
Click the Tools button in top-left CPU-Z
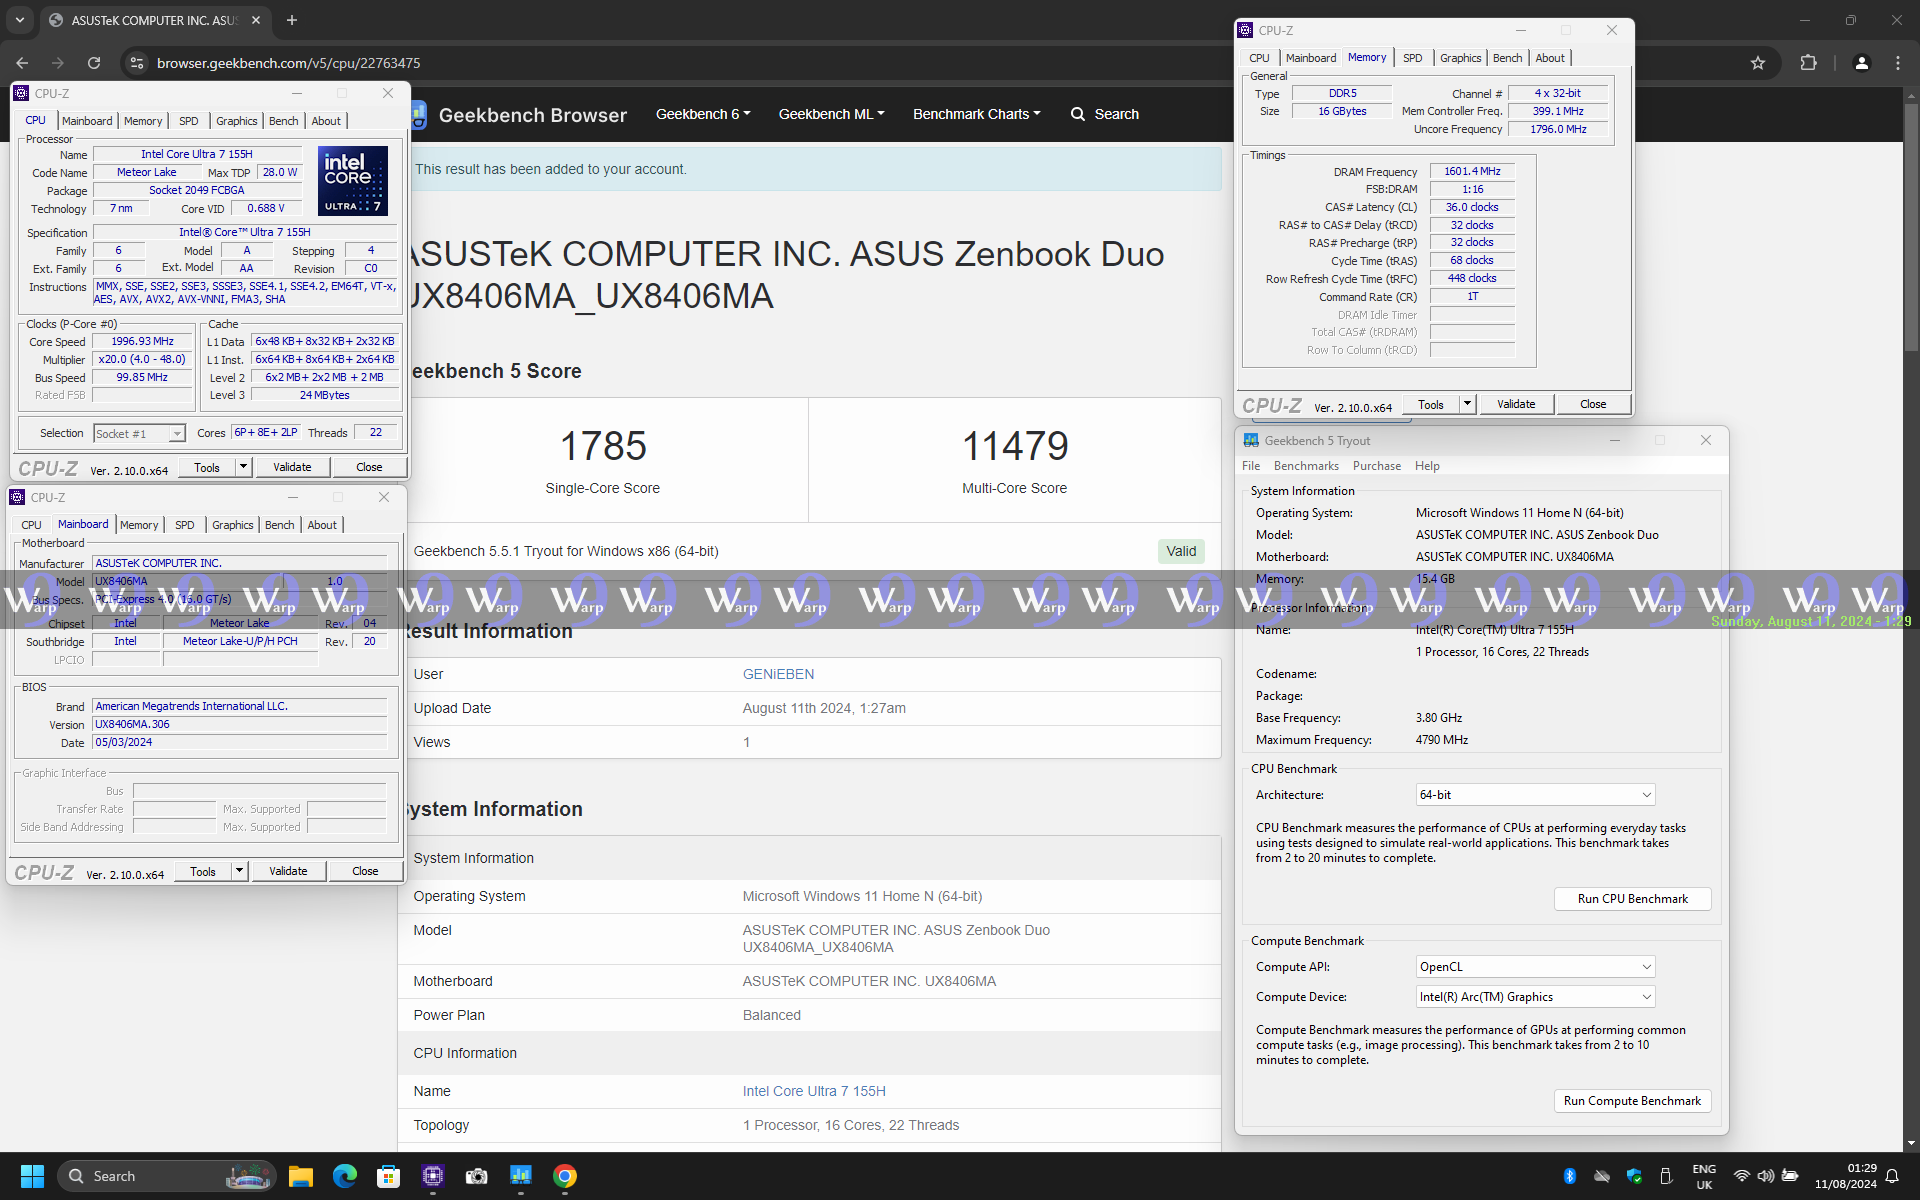tap(207, 467)
